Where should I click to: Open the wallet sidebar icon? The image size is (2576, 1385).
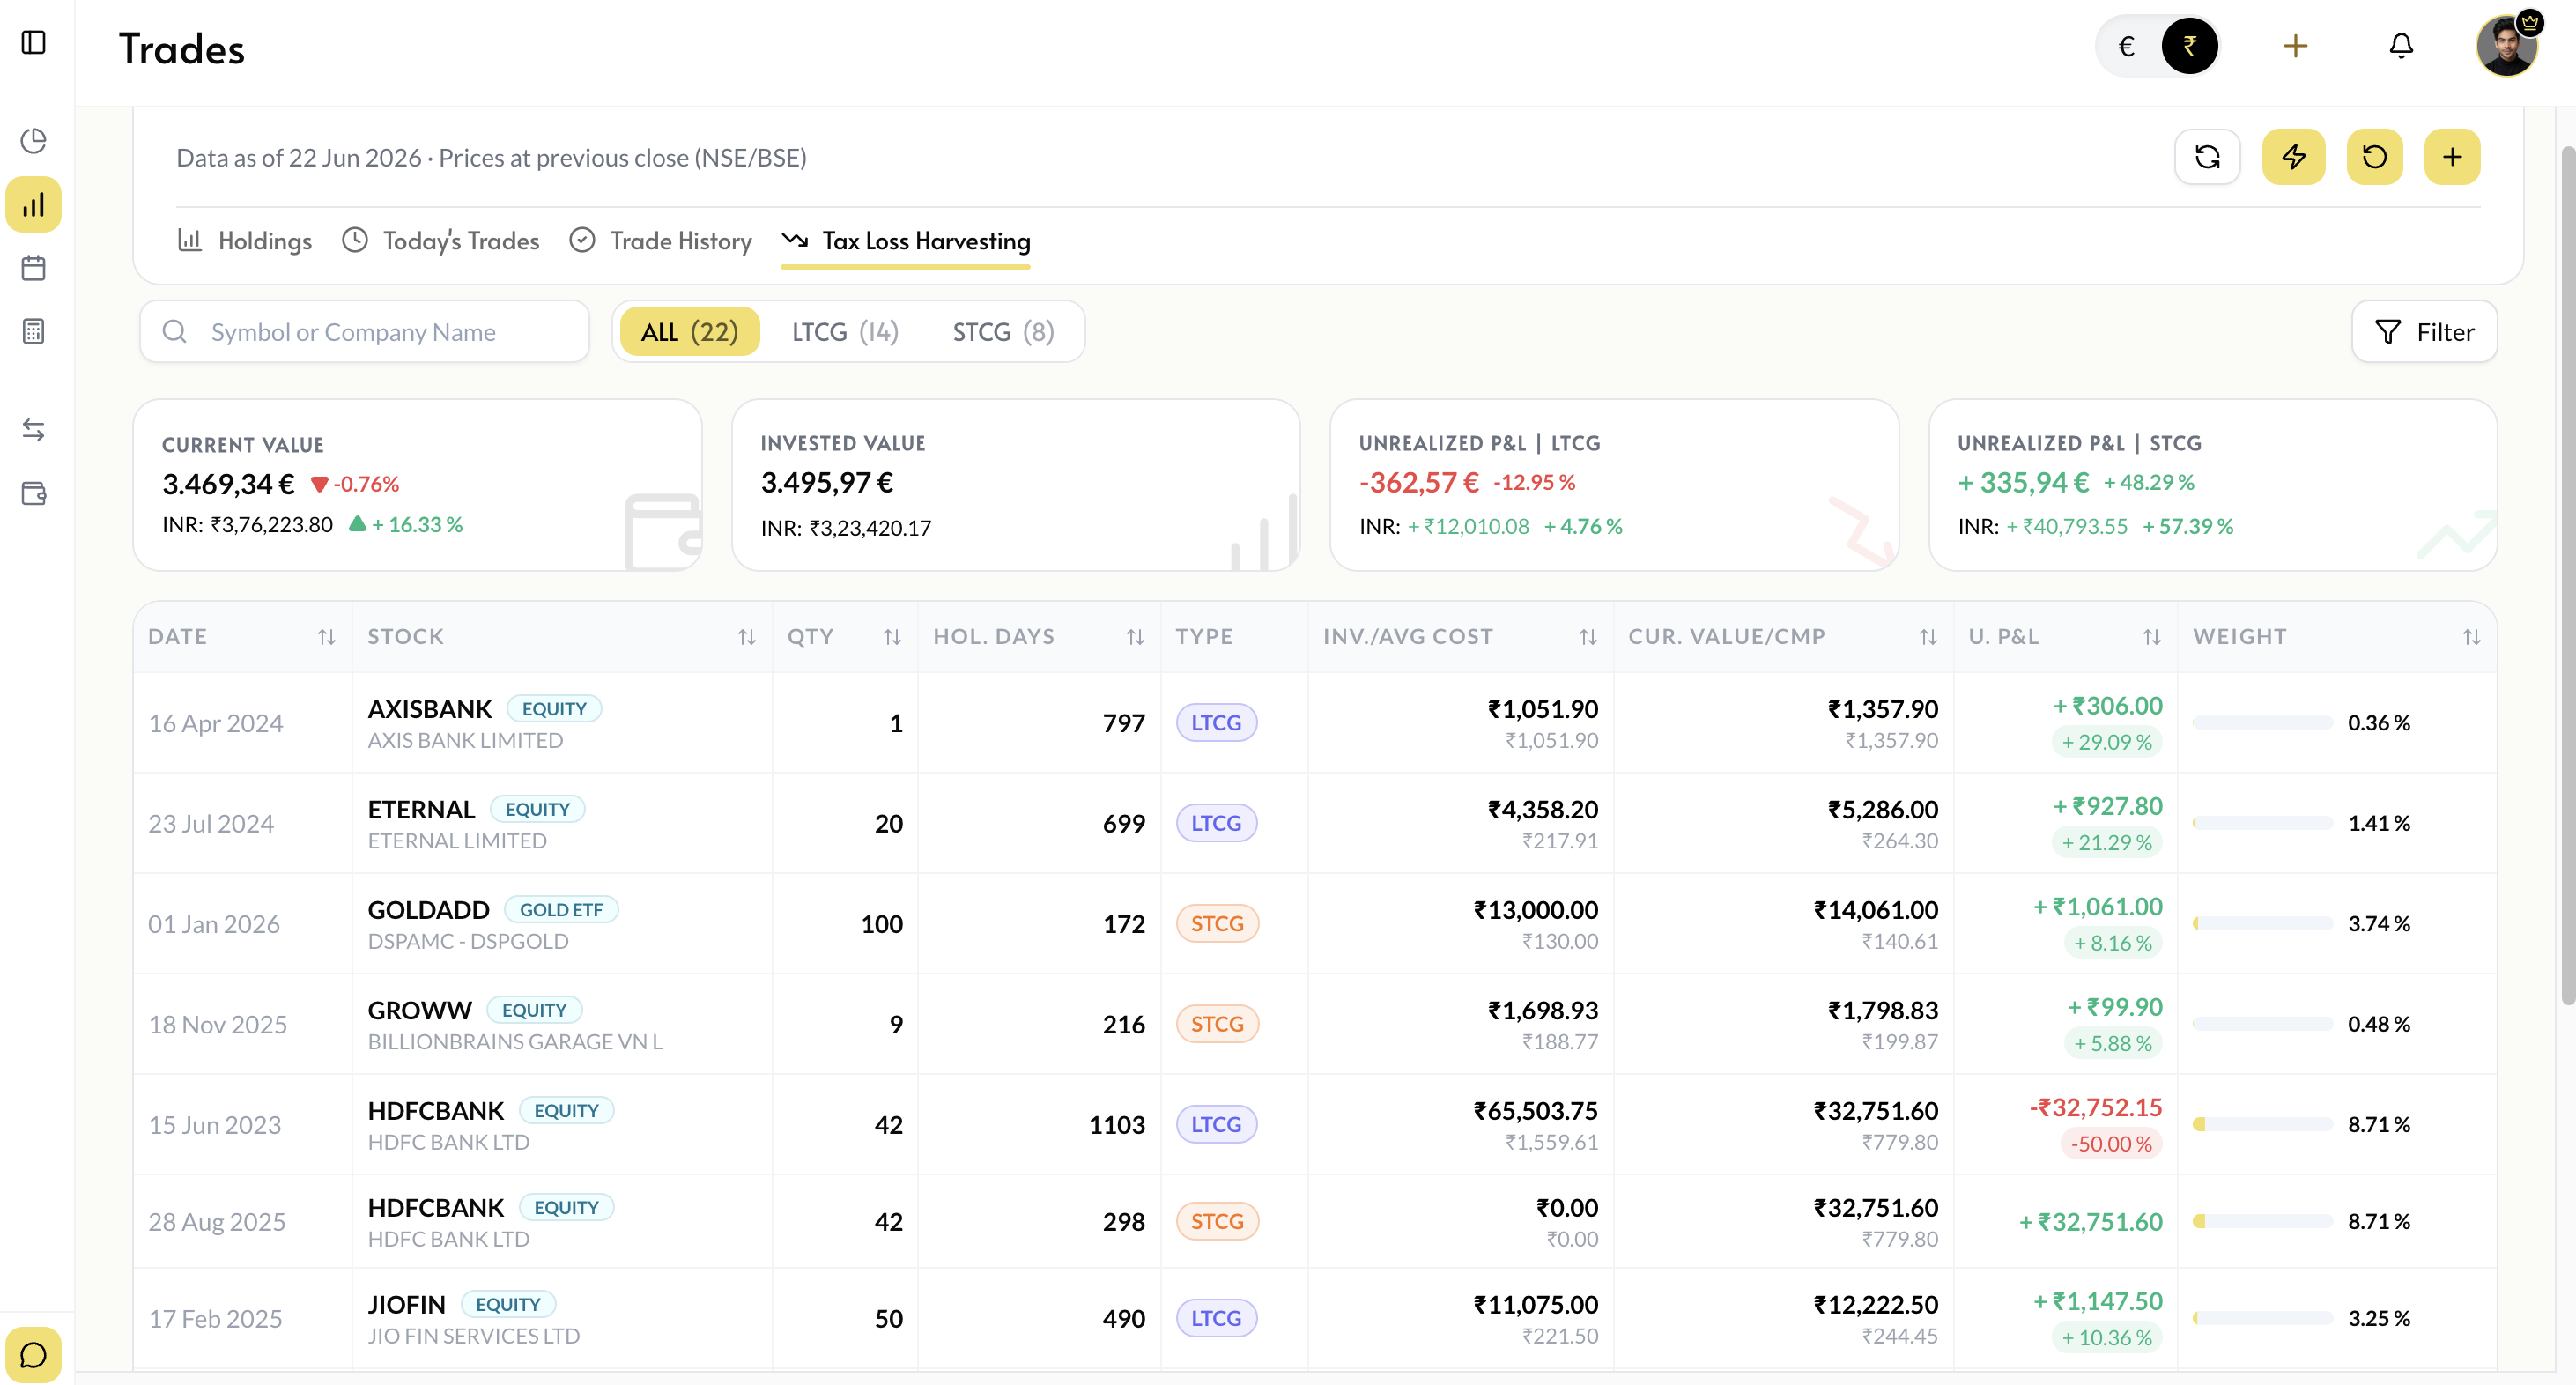point(34,493)
